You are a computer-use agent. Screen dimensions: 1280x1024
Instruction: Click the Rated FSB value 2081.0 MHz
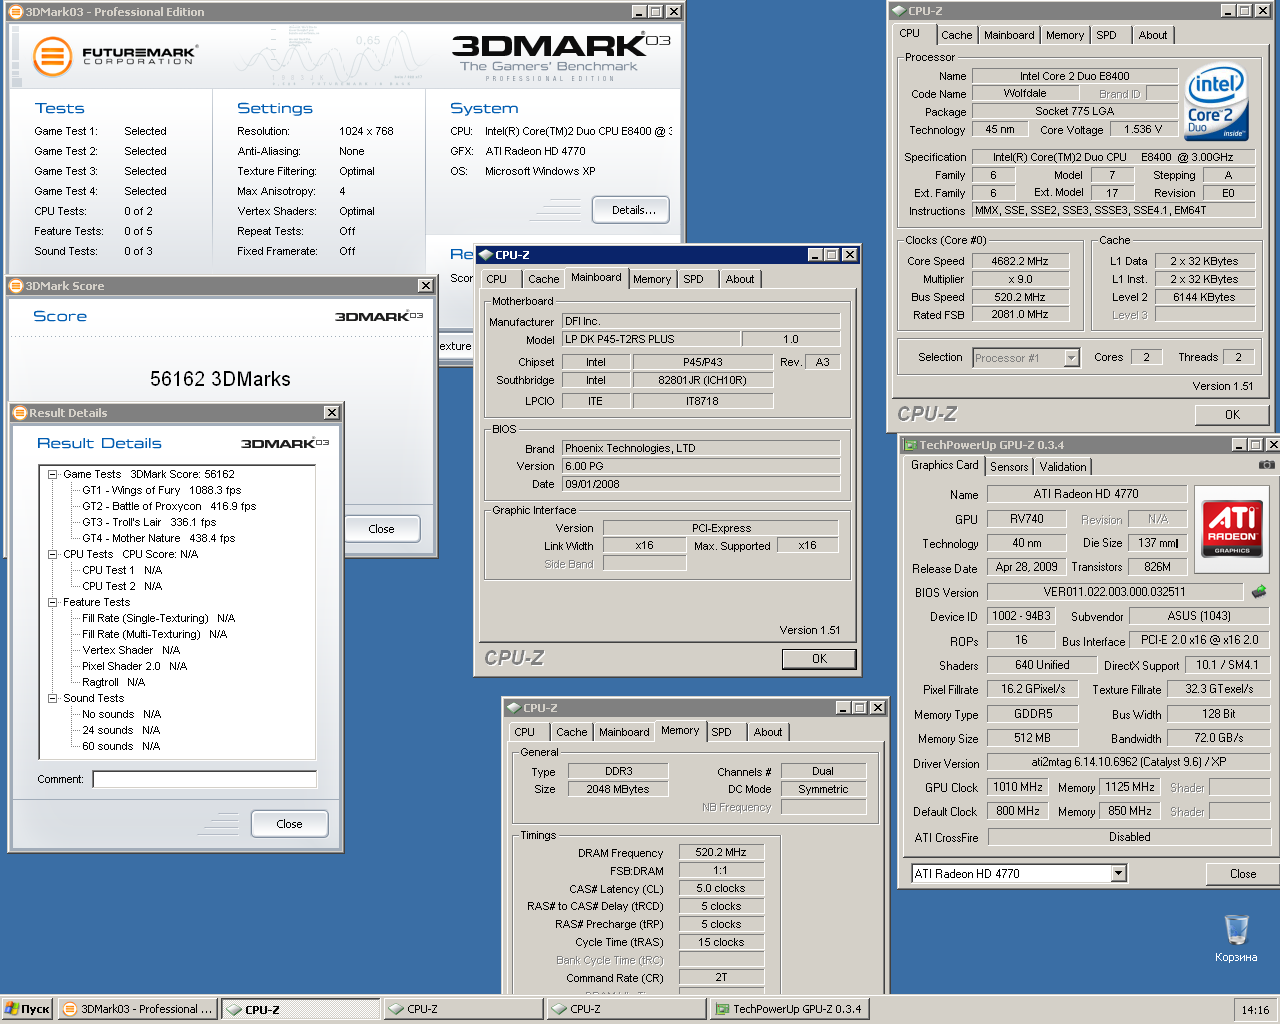tap(1020, 314)
